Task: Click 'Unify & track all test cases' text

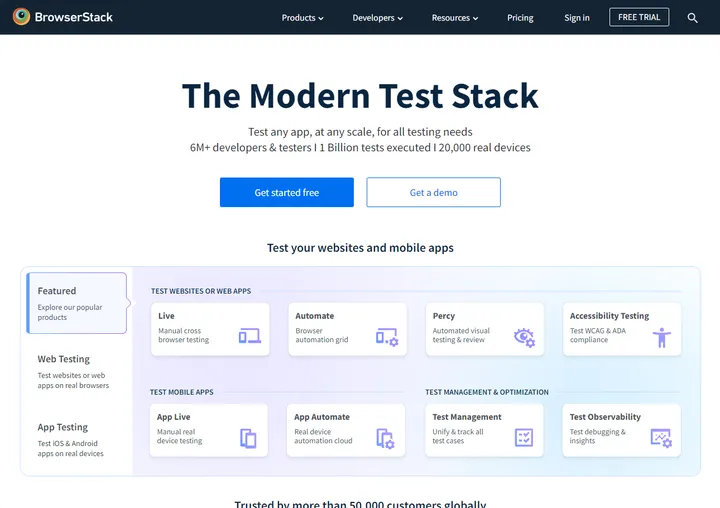Action: (x=458, y=436)
